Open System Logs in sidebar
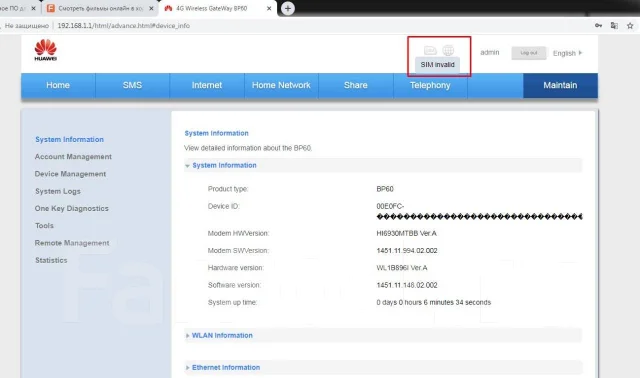This screenshot has width=640, height=378. (58, 191)
